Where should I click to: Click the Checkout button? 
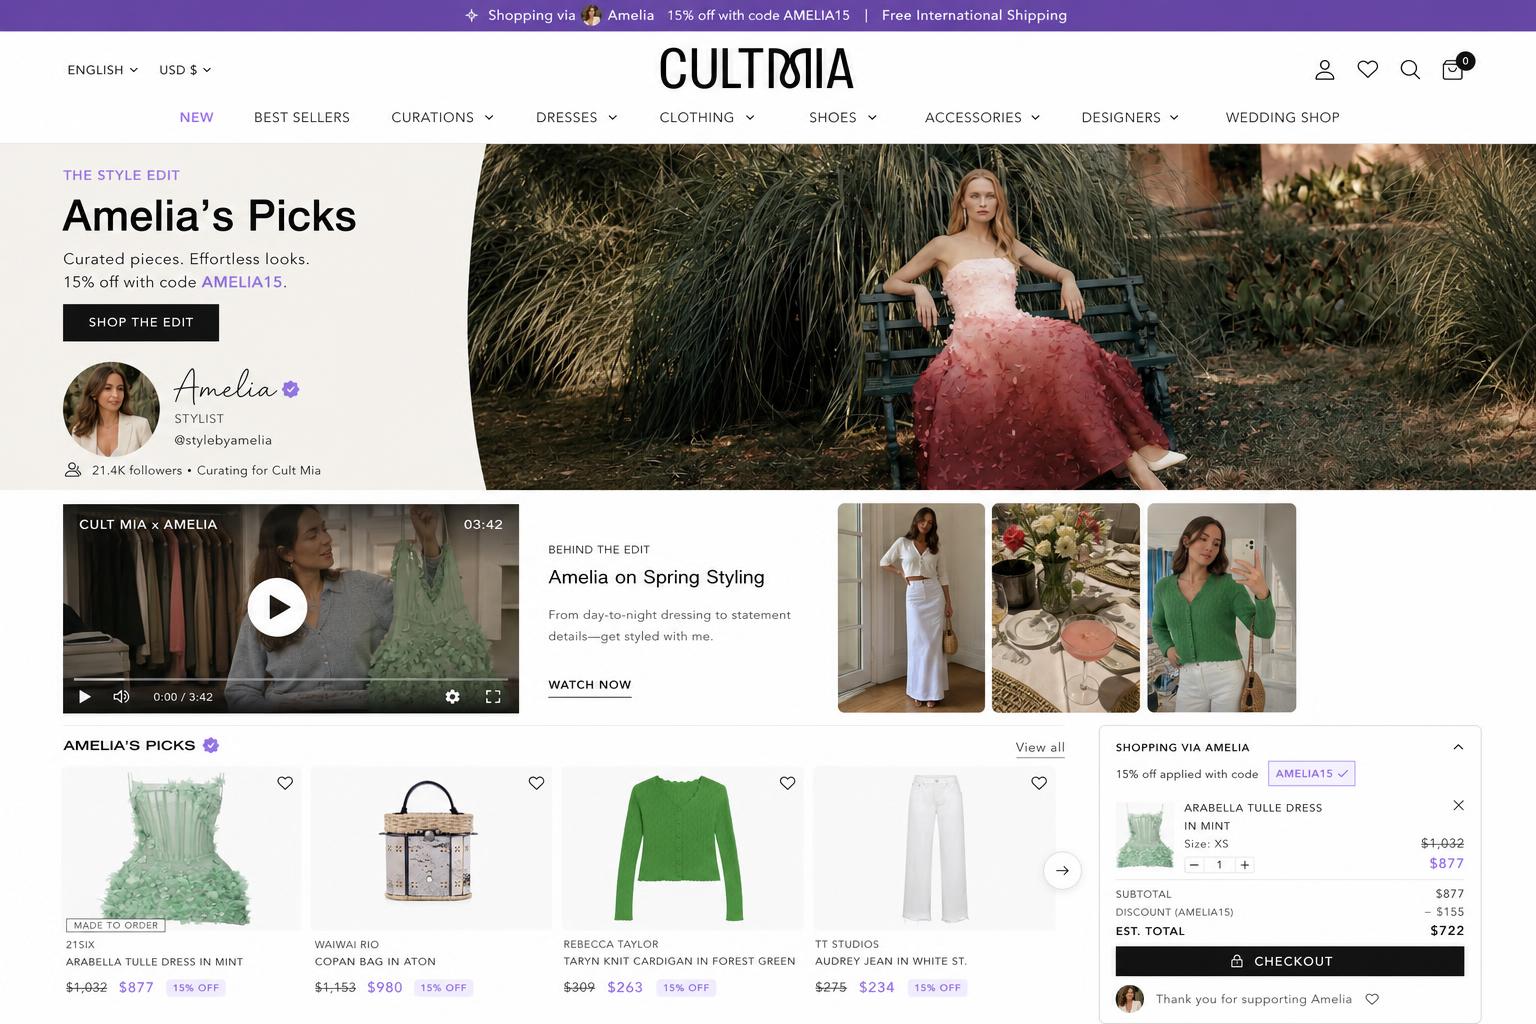(x=1290, y=961)
